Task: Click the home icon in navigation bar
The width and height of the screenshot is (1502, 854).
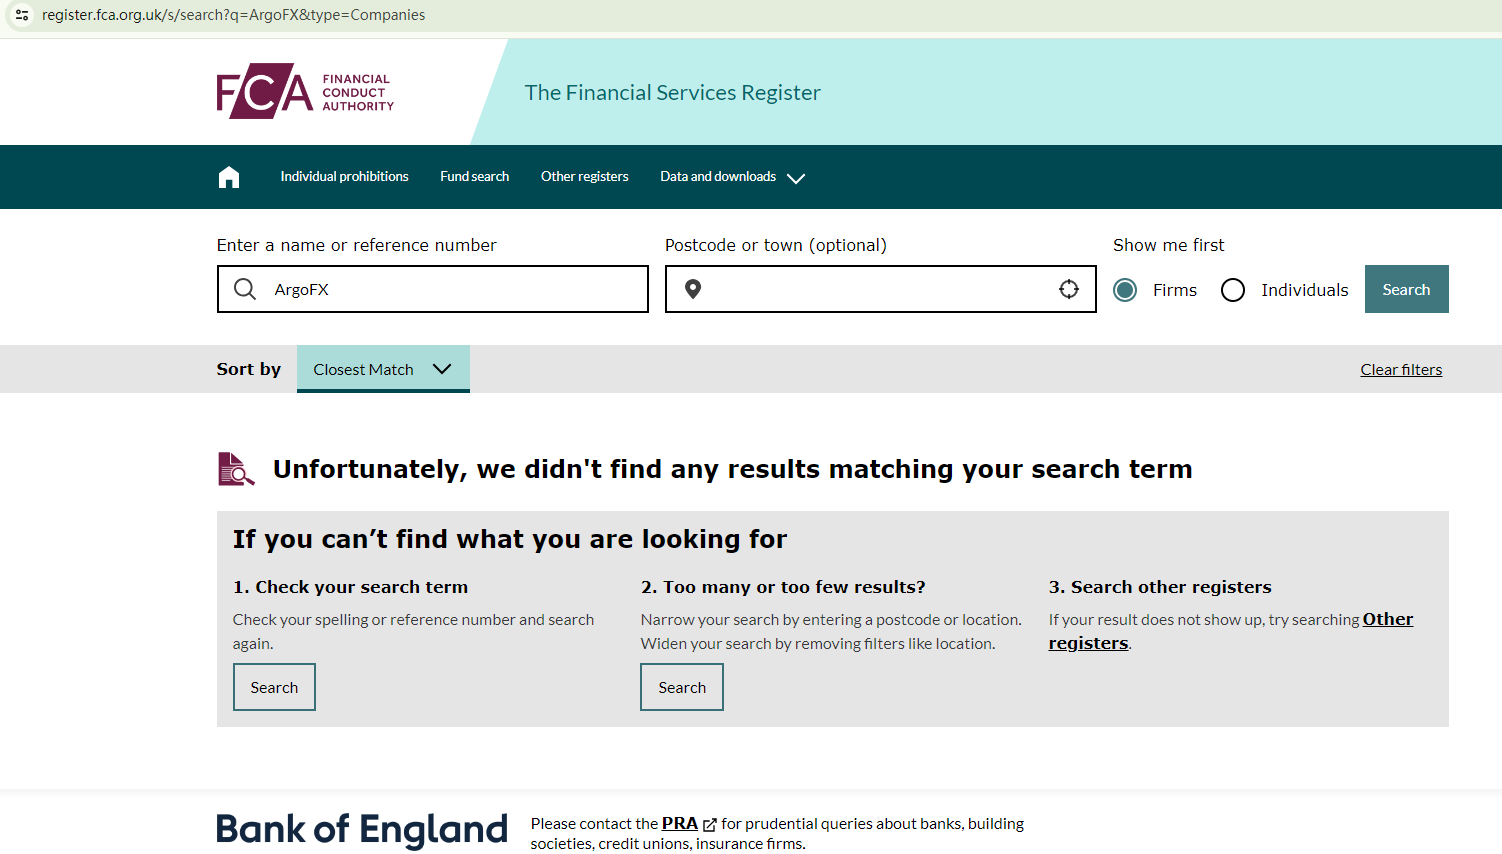Action: pyautogui.click(x=229, y=177)
